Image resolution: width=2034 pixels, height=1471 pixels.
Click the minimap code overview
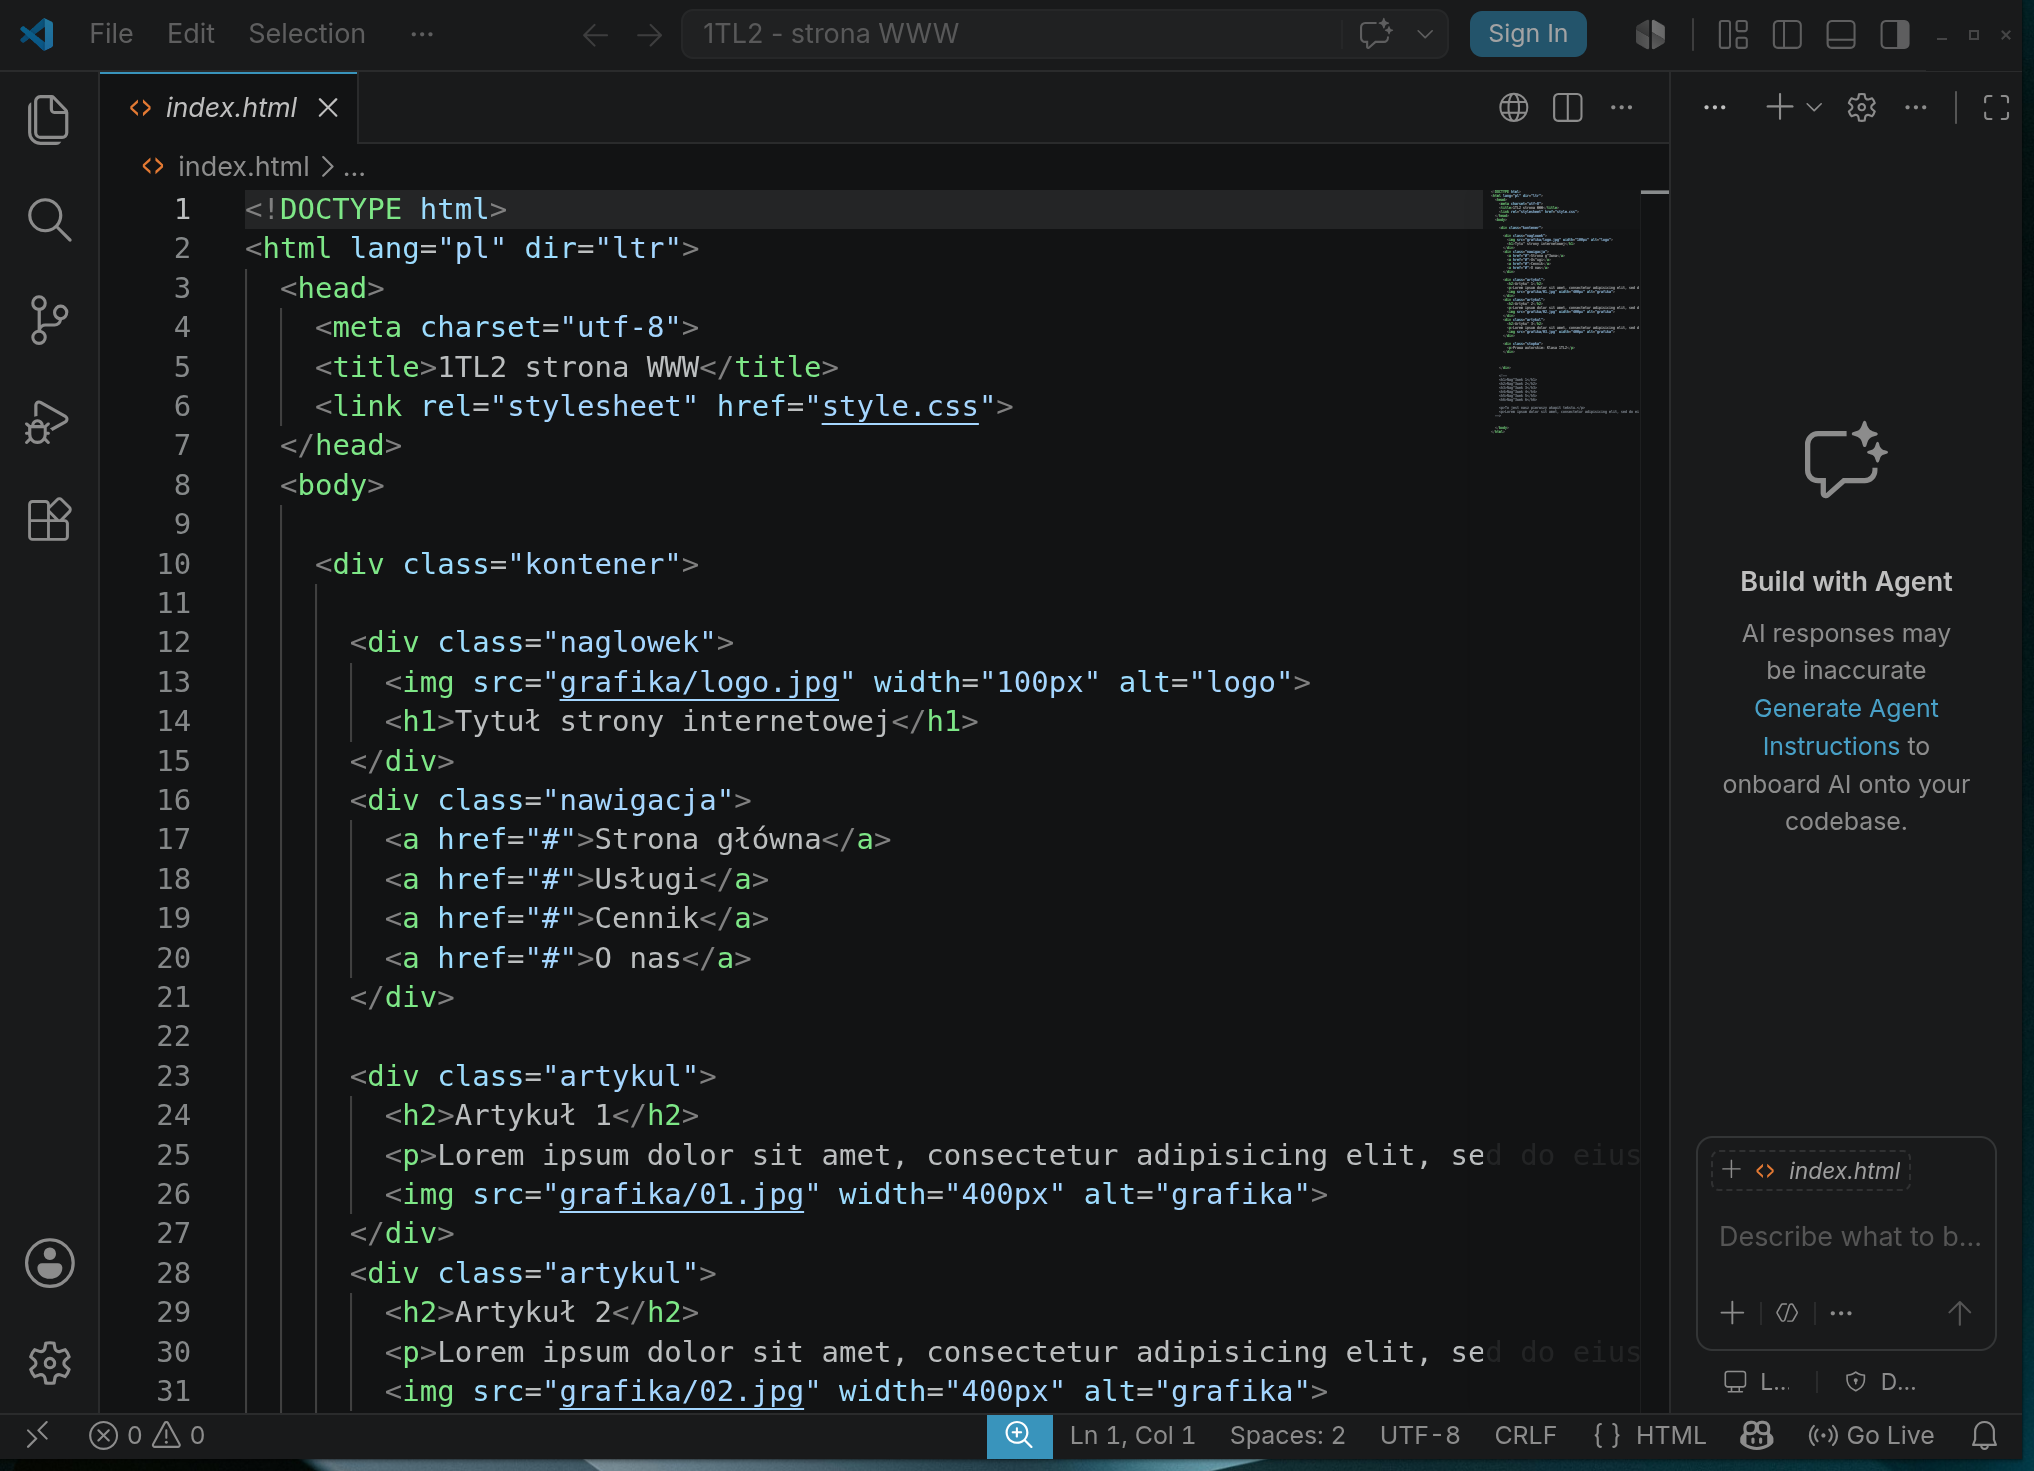(1565, 310)
